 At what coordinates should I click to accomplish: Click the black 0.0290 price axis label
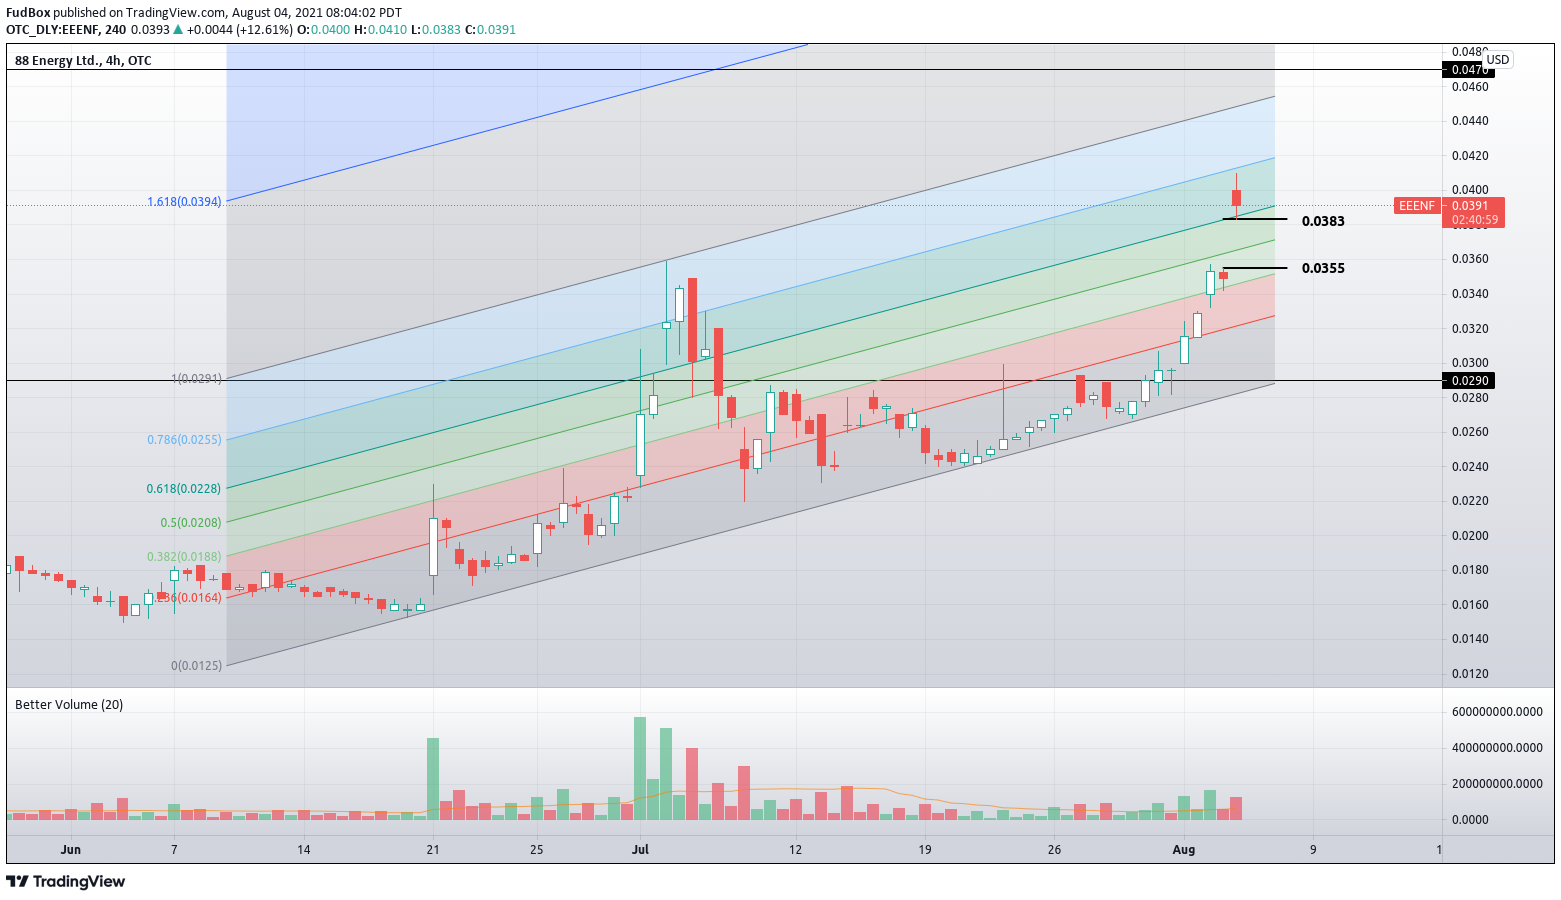(1468, 381)
